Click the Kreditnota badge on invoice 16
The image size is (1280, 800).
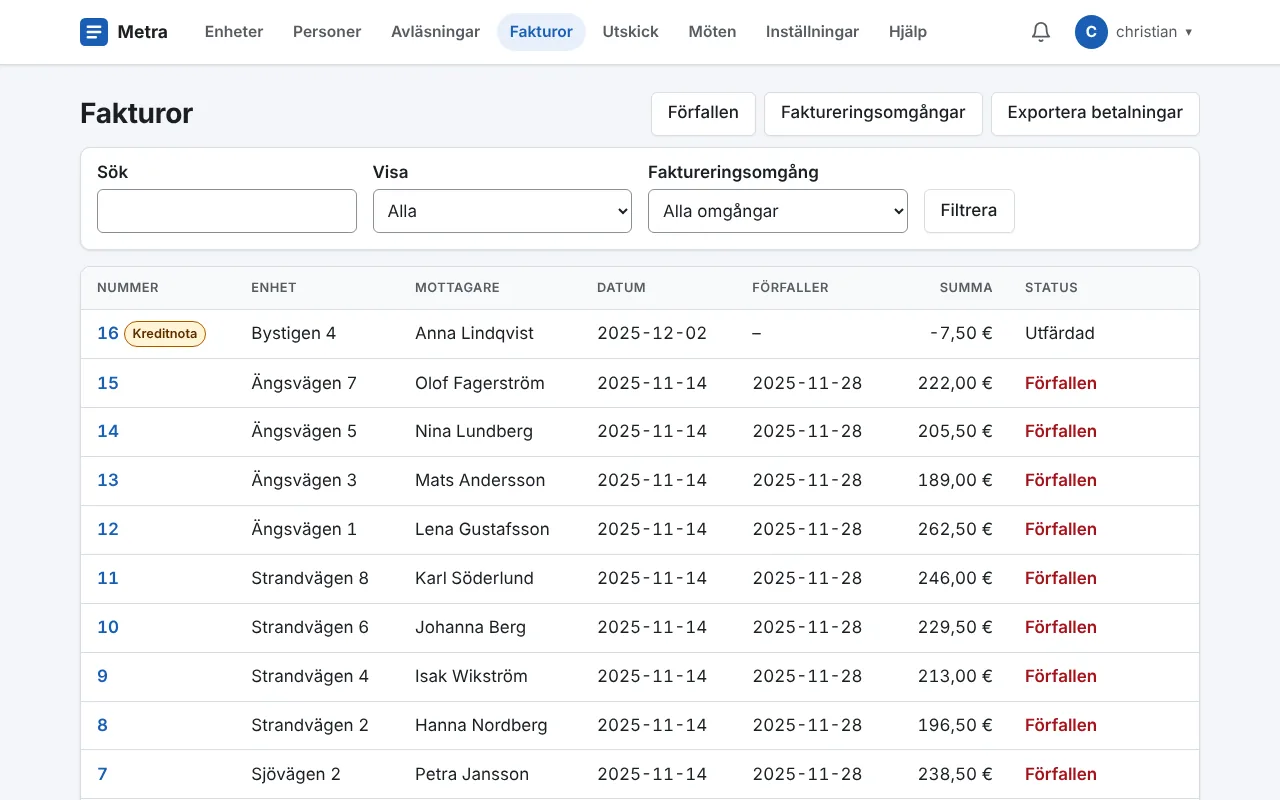coord(165,334)
